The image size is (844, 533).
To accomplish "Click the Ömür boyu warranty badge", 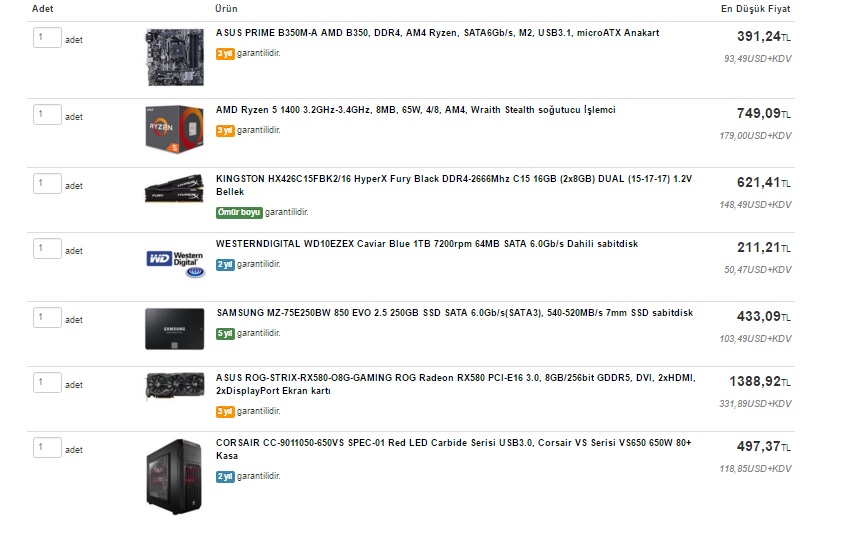I will pos(240,213).
